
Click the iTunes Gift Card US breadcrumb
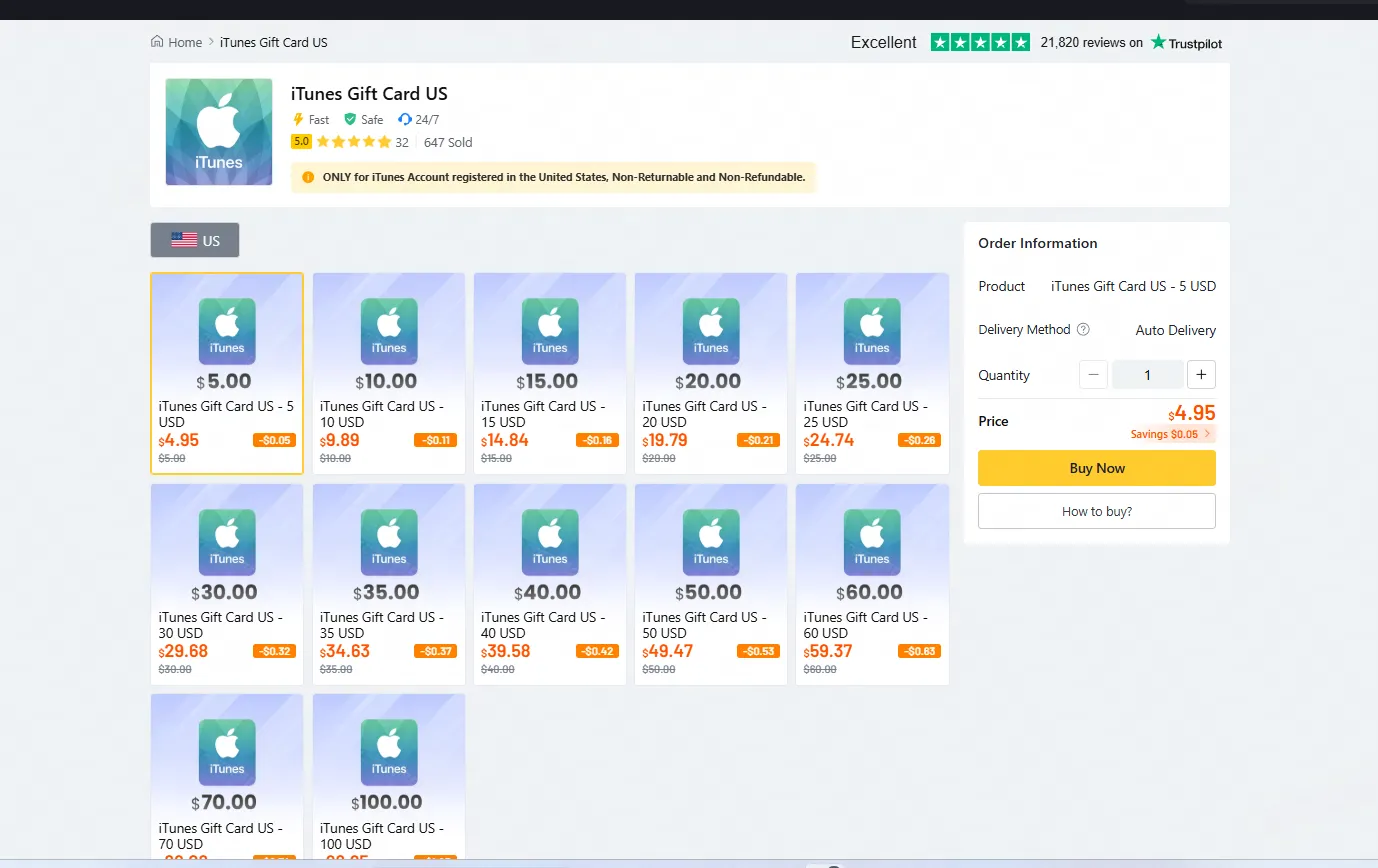(274, 42)
